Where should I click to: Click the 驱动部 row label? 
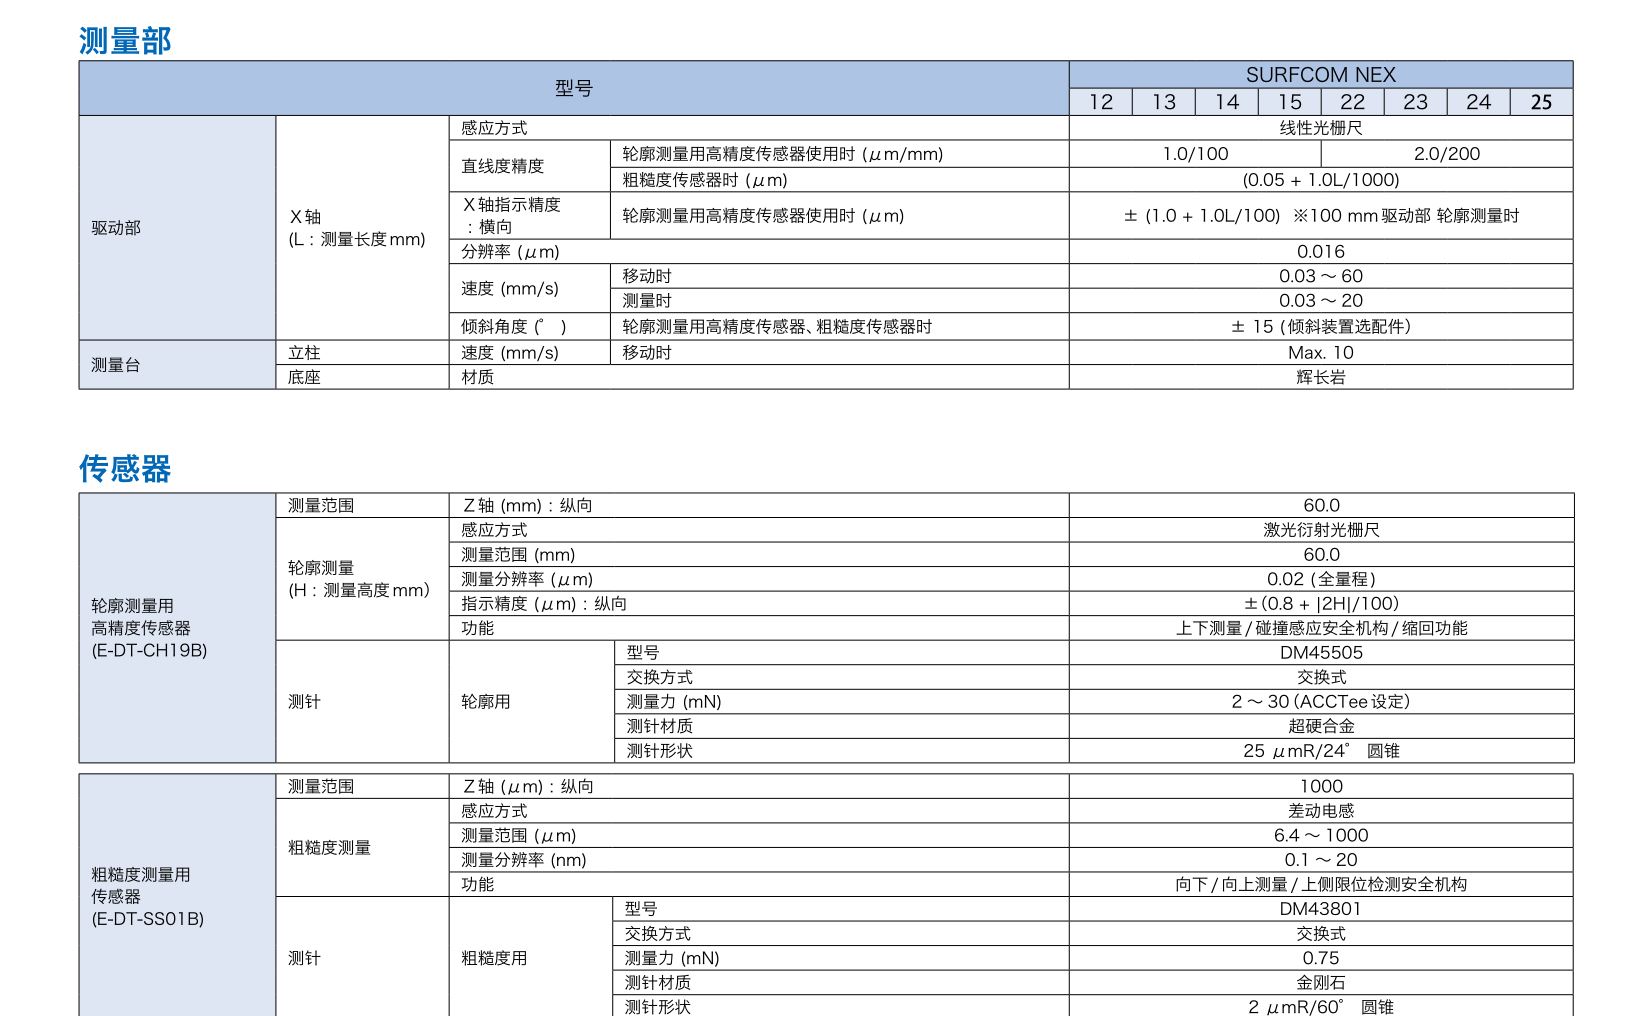pyautogui.click(x=177, y=228)
